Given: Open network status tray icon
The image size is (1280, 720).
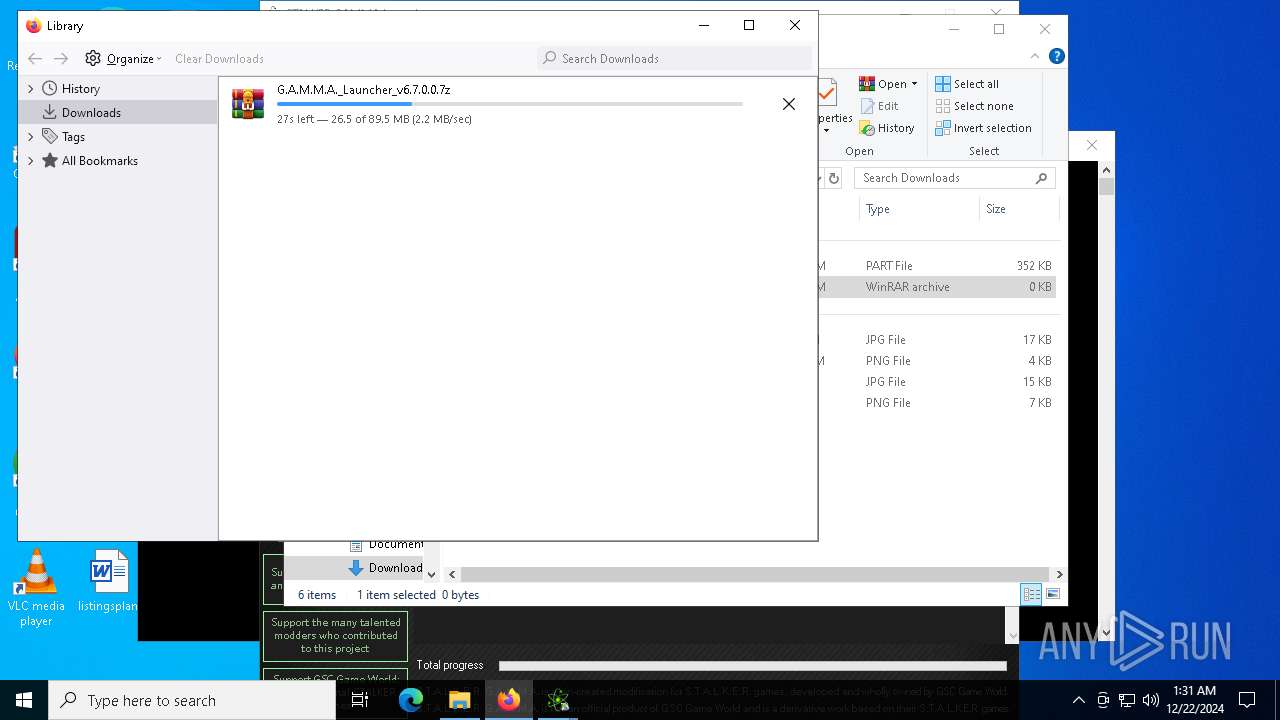Looking at the screenshot, I should pos(1127,700).
